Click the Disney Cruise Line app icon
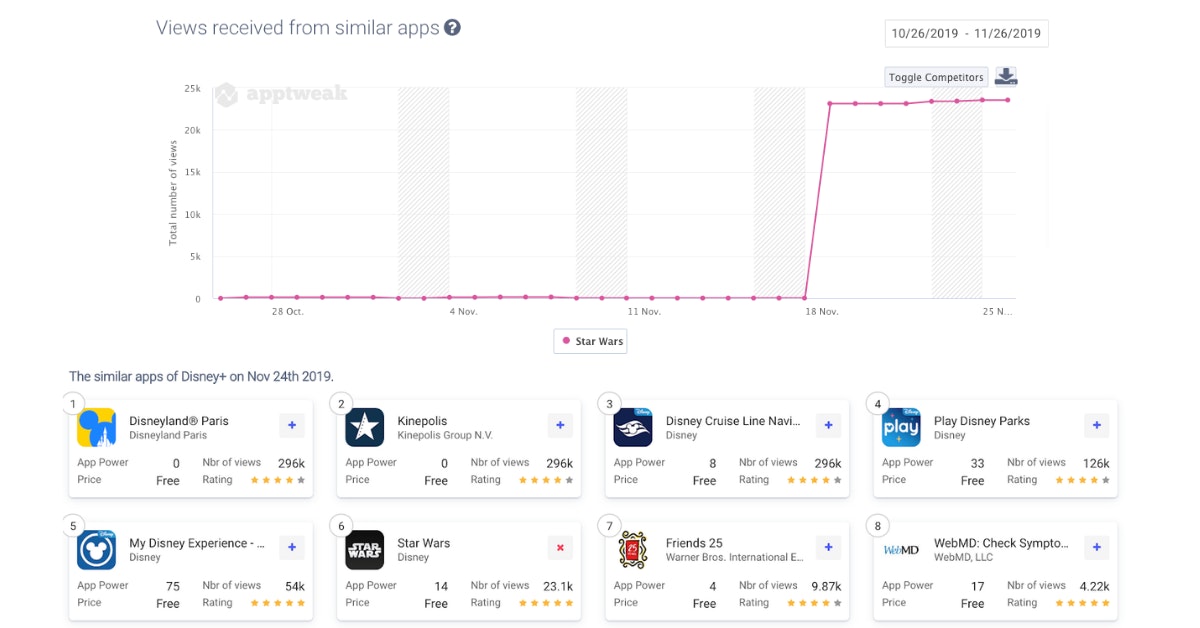This screenshot has height=628, width=1200. coord(633,427)
